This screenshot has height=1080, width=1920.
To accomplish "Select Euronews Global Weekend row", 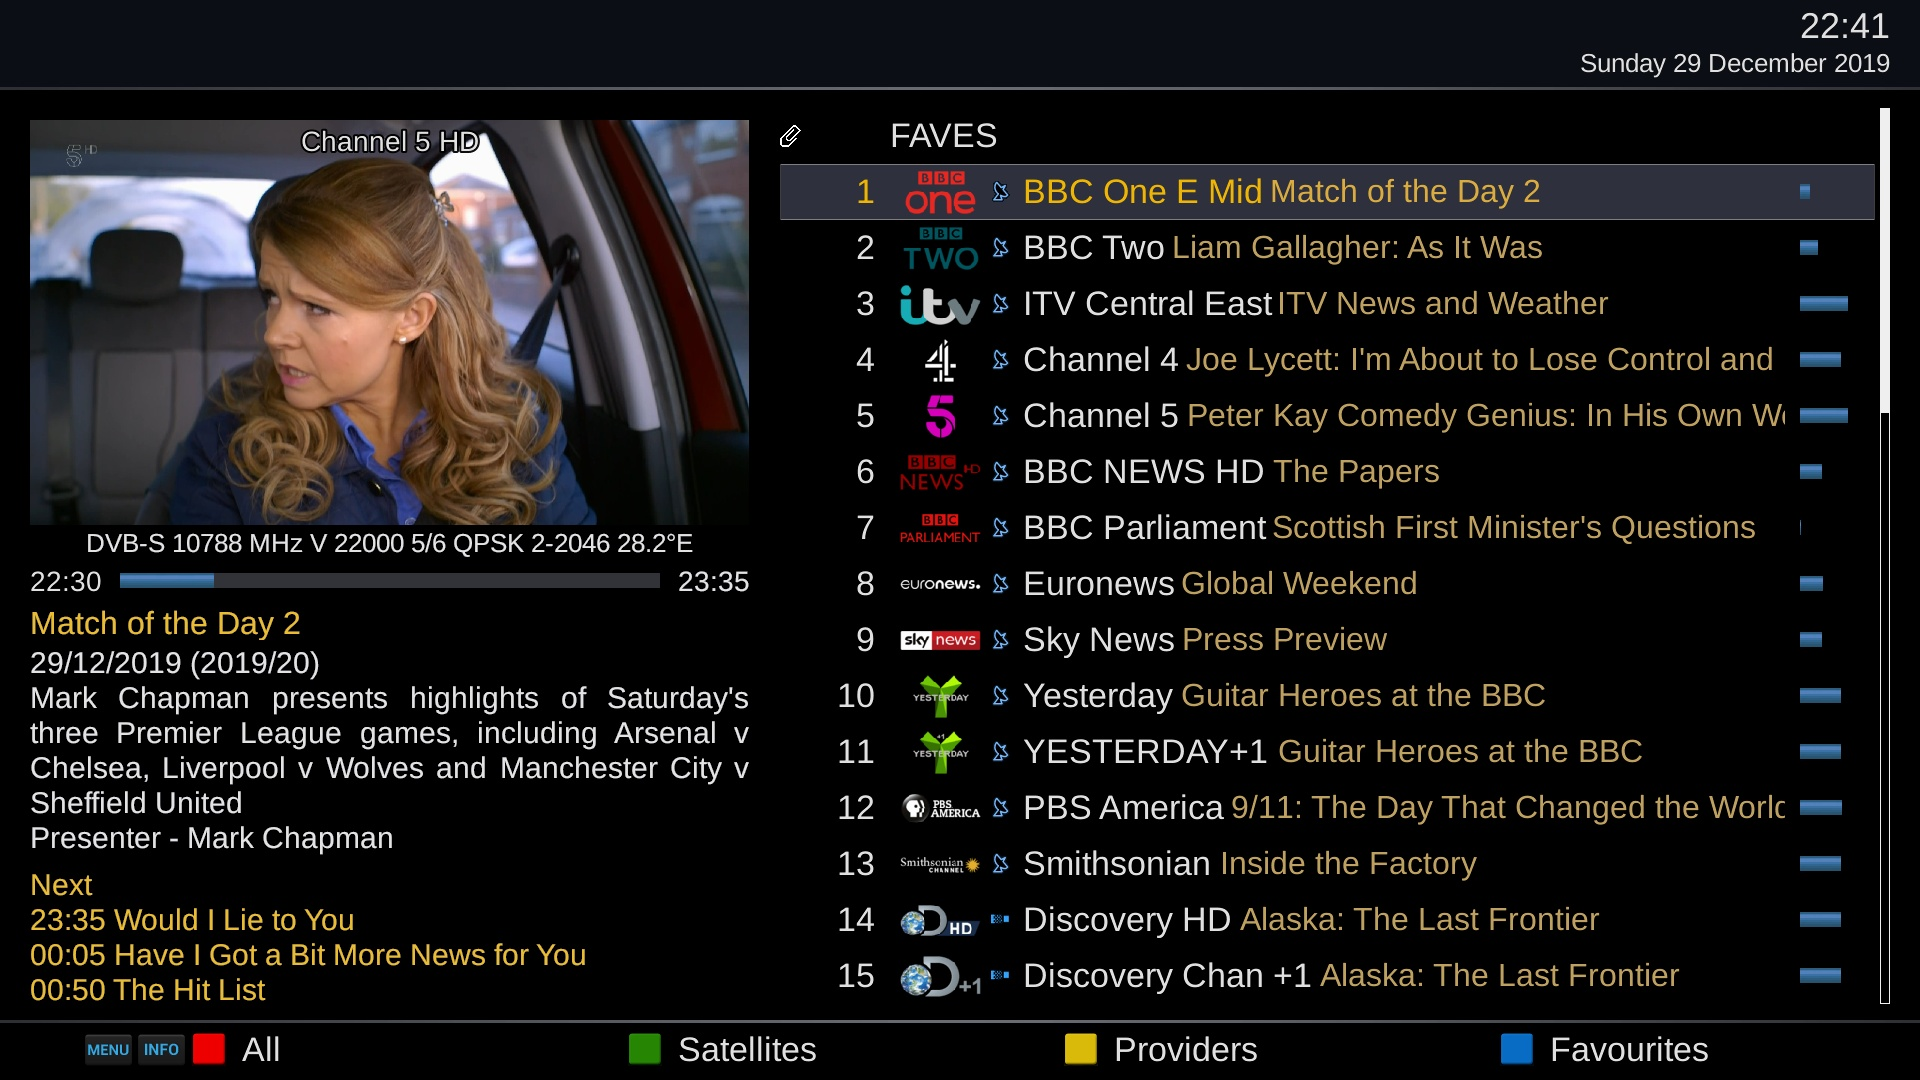I will click(1327, 584).
